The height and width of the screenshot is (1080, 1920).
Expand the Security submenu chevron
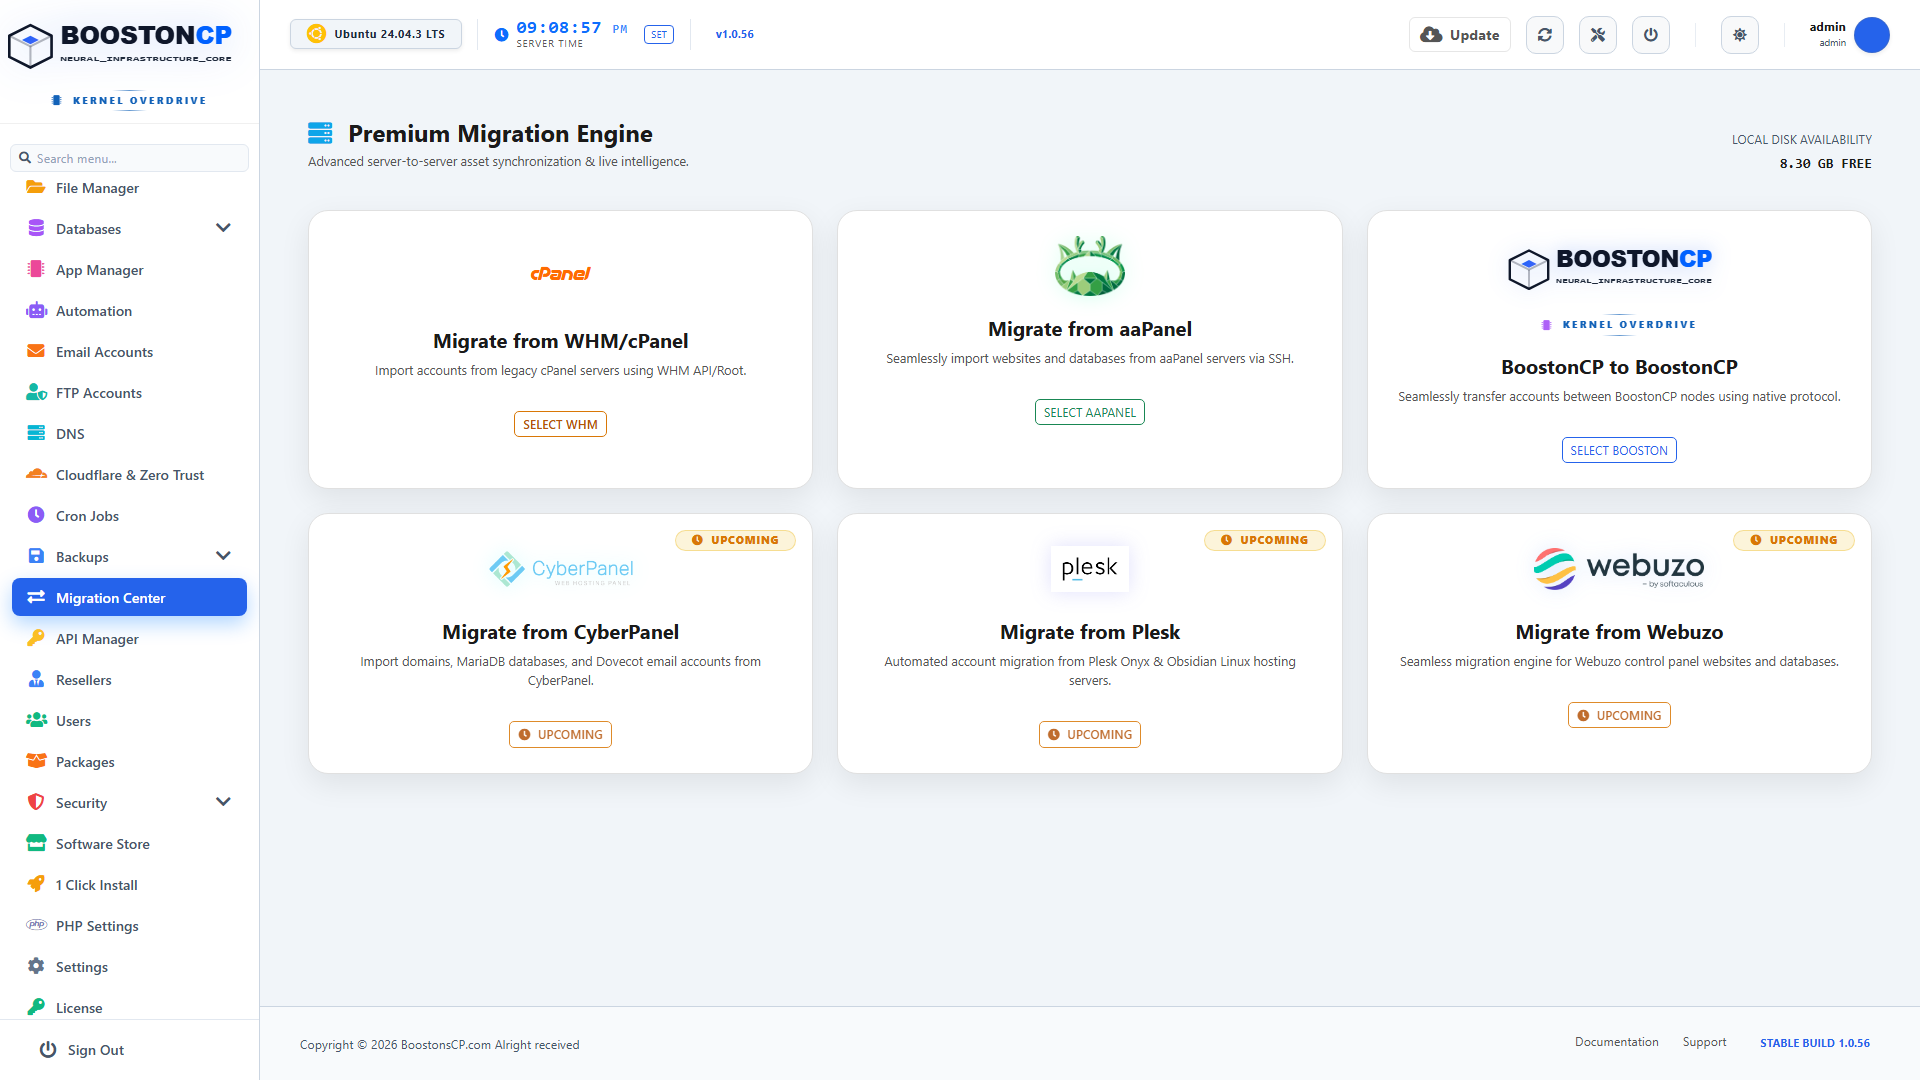pyautogui.click(x=223, y=802)
